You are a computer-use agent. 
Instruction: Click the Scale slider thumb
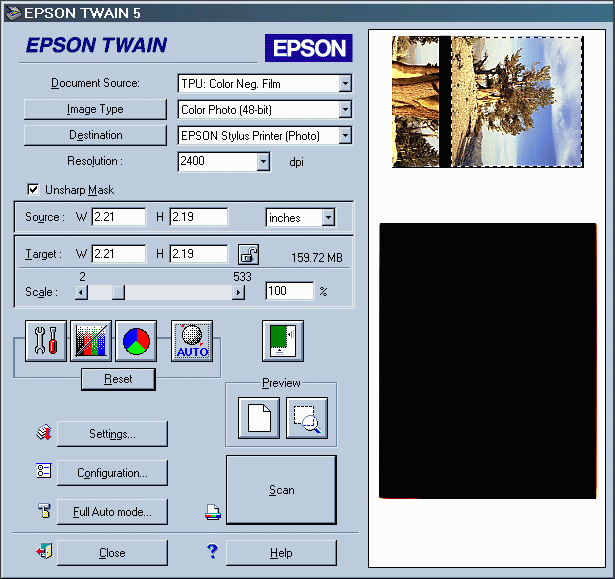(x=118, y=292)
